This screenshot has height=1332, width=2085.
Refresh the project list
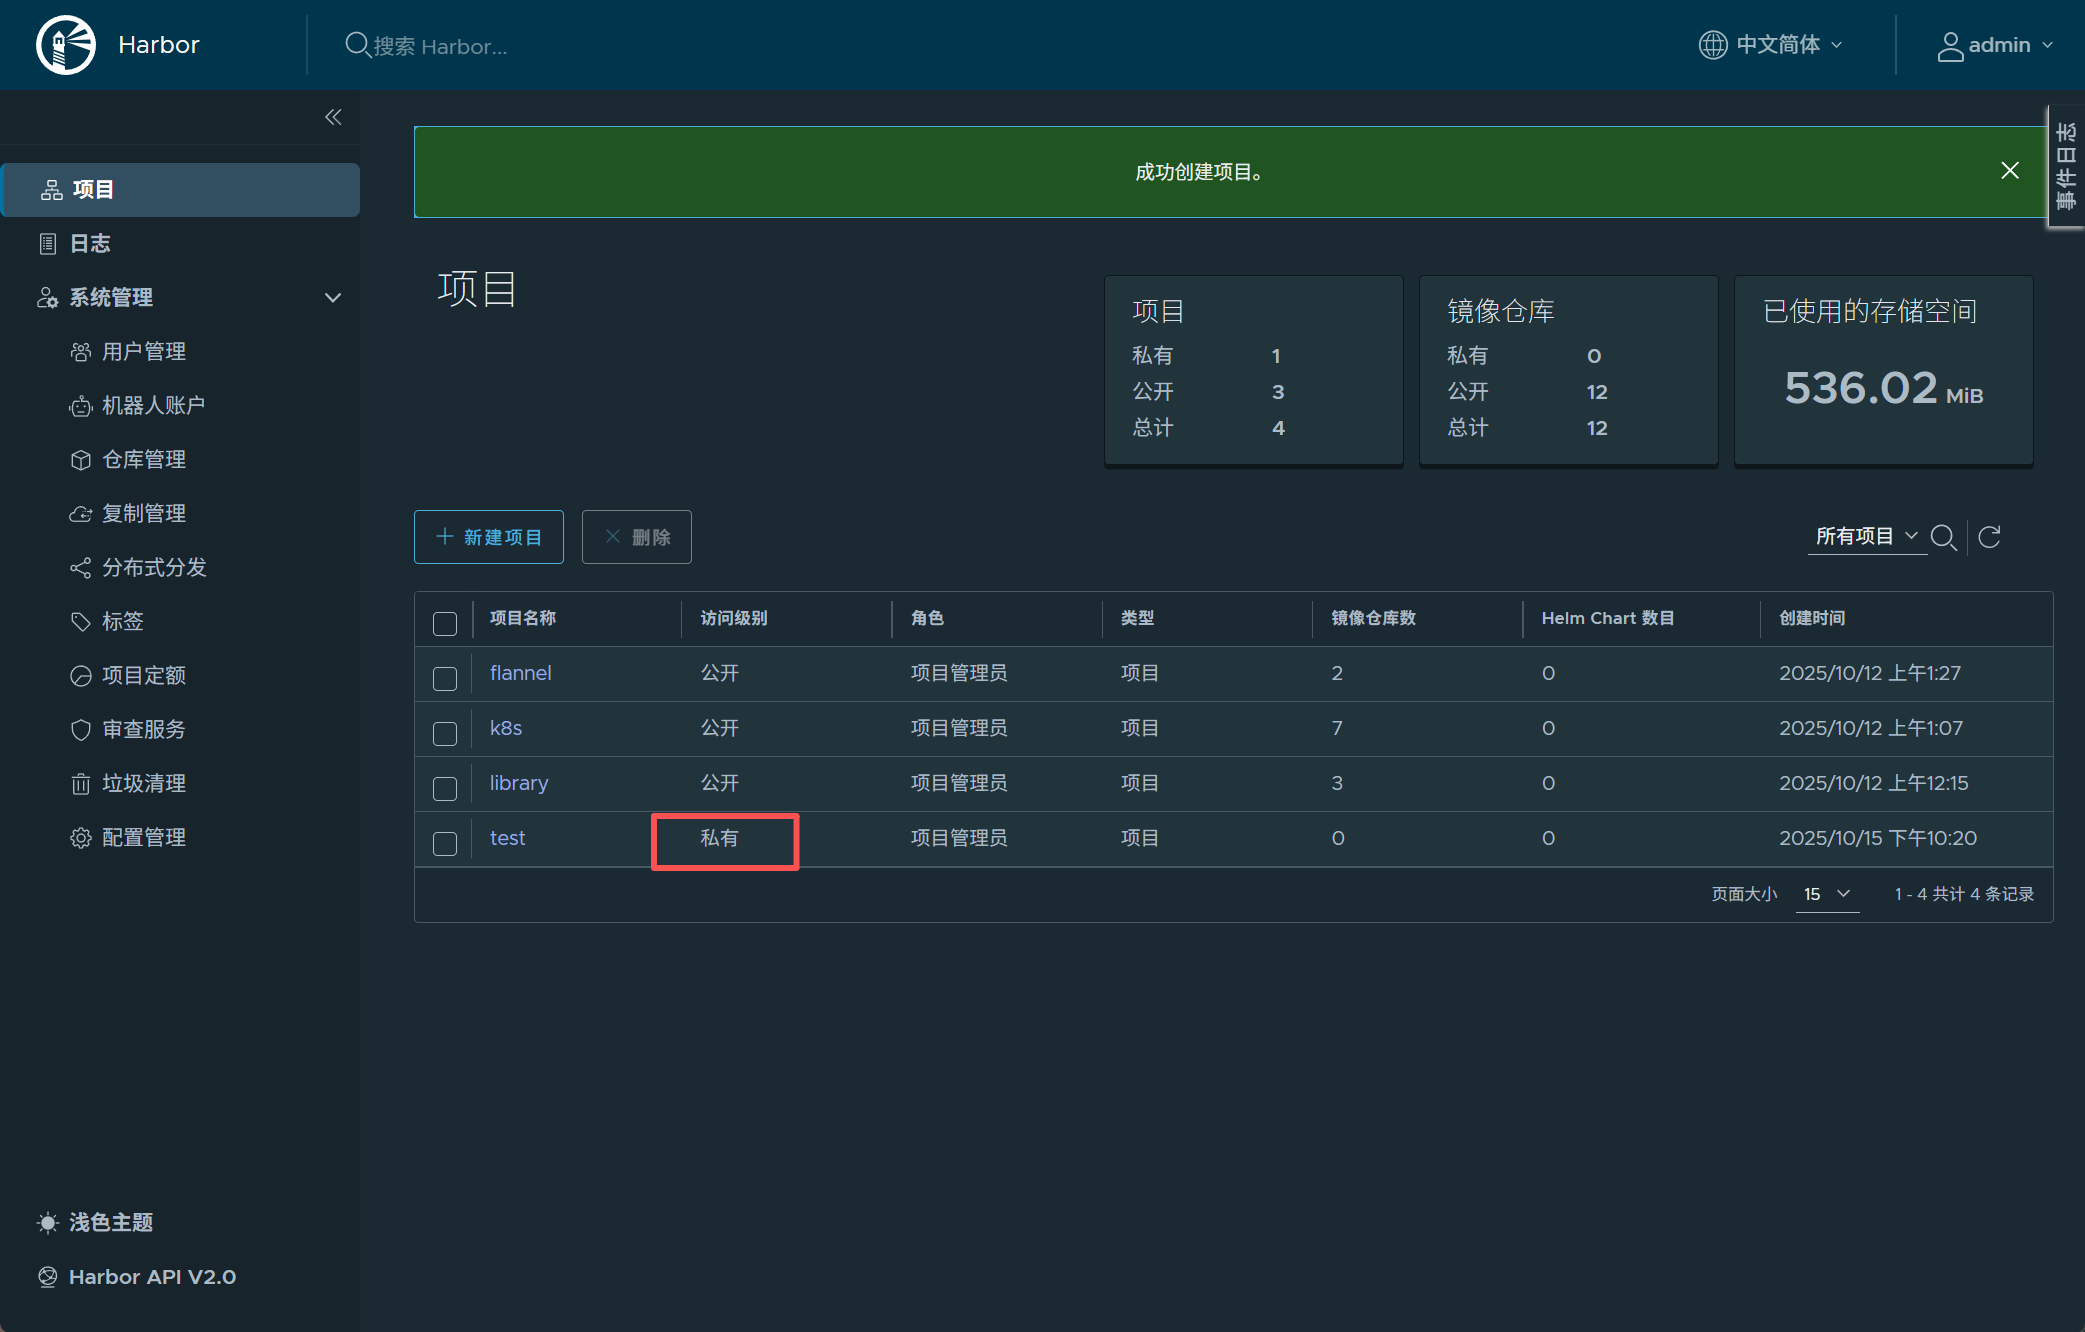pos(1990,537)
